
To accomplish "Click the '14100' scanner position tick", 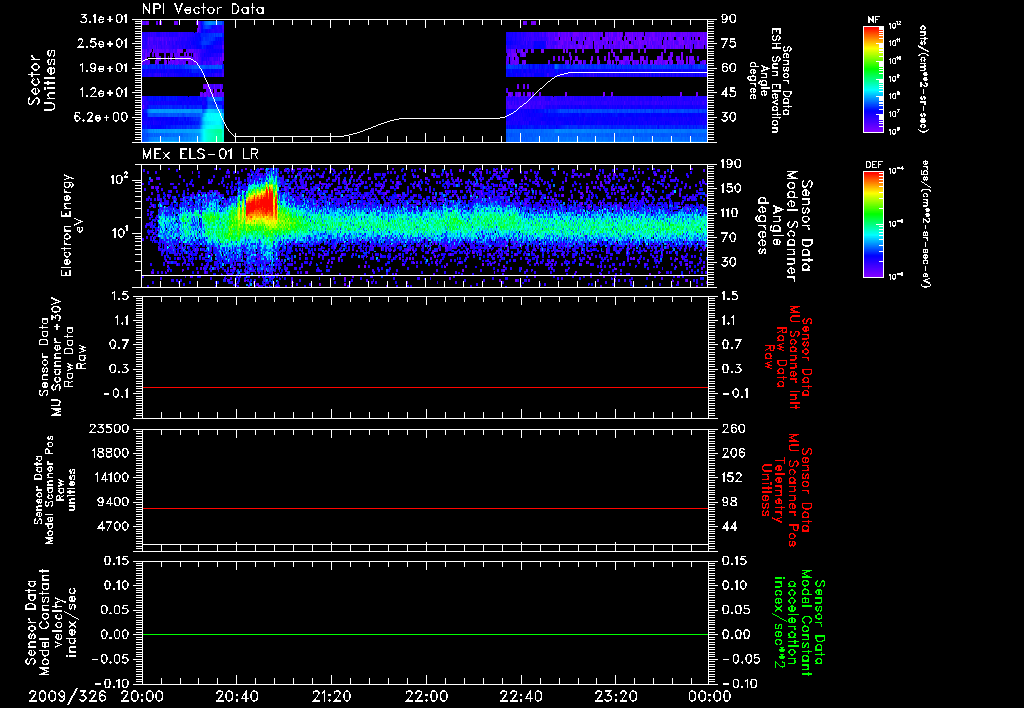I will (x=108, y=477).
